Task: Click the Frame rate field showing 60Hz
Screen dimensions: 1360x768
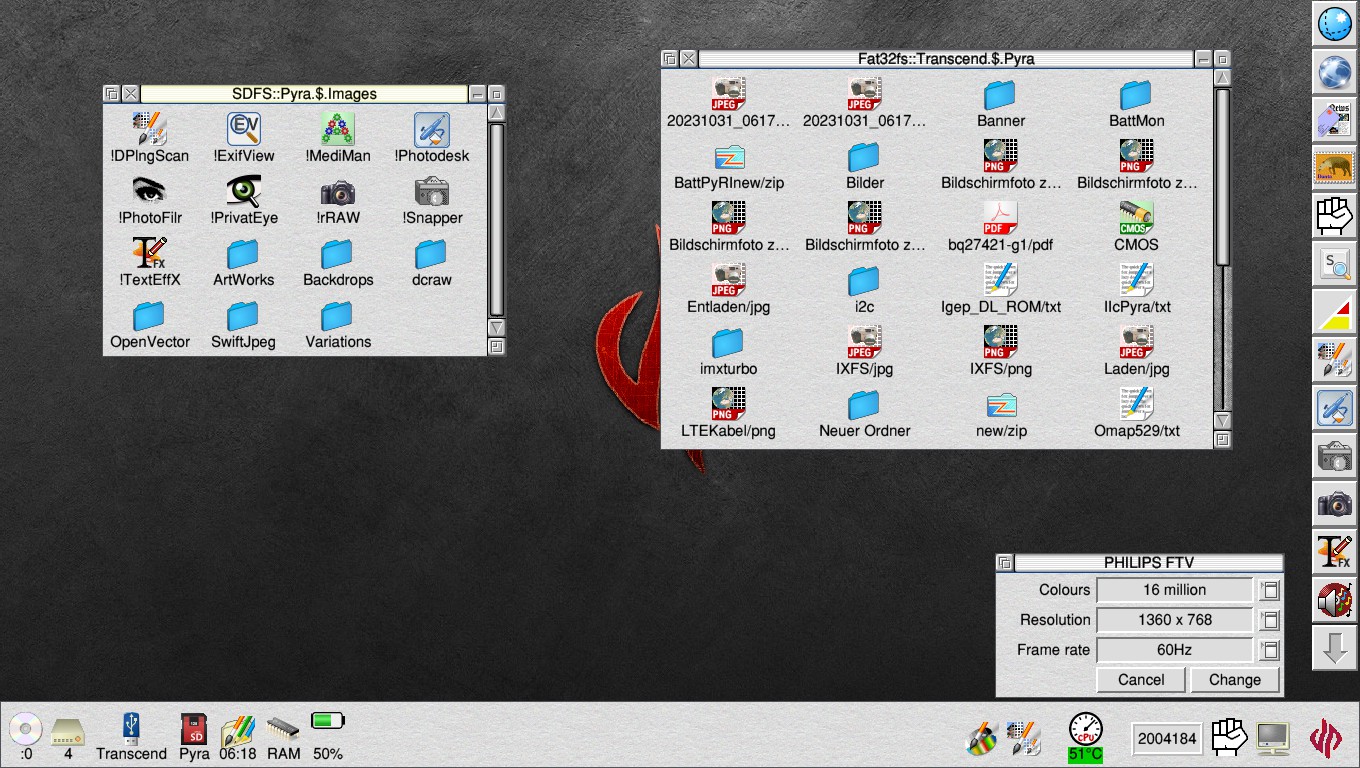Action: (1175, 650)
